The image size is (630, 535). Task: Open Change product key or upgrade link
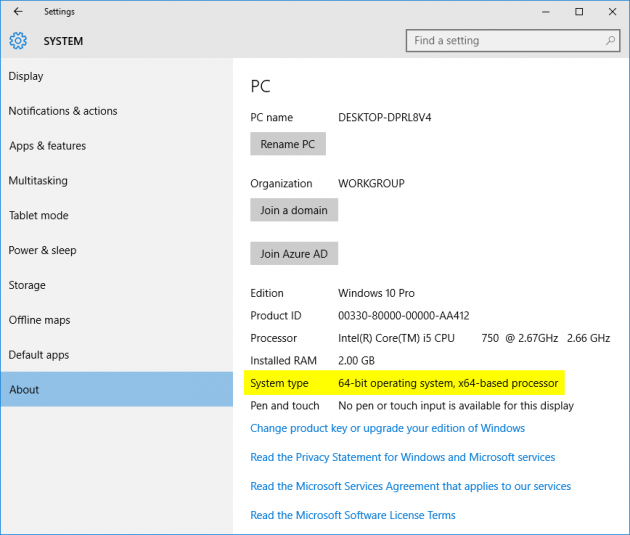pos(387,428)
